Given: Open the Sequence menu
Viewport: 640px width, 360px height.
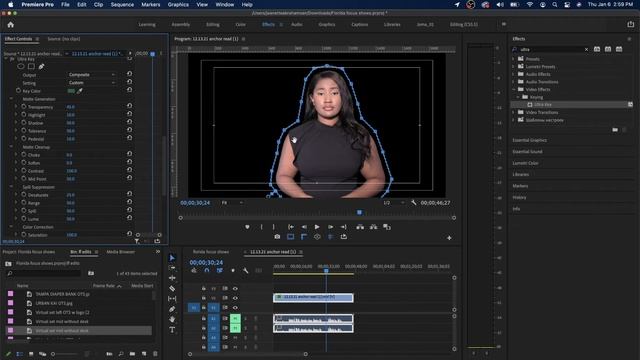Looking at the screenshot, I should click(x=122, y=4).
